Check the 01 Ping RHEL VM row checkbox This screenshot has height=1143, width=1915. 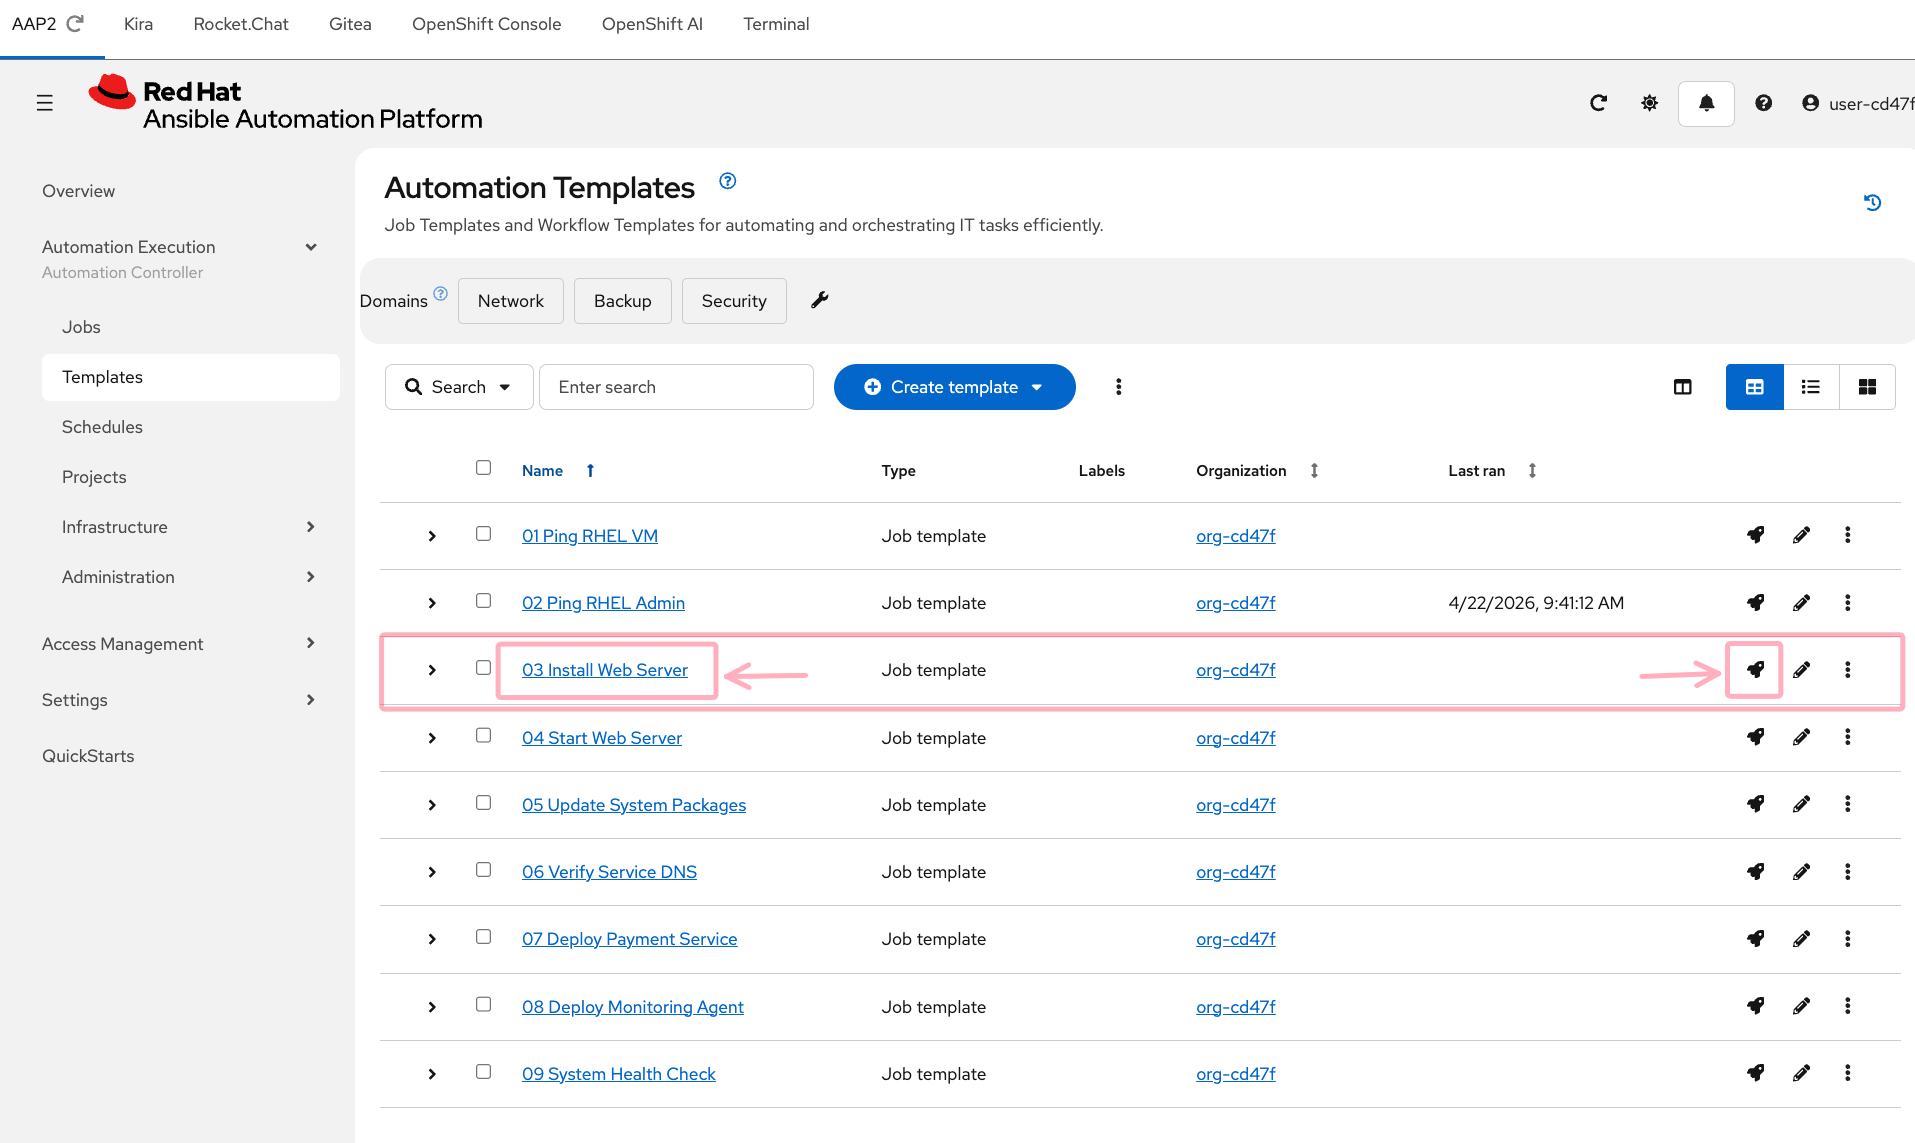click(x=483, y=533)
